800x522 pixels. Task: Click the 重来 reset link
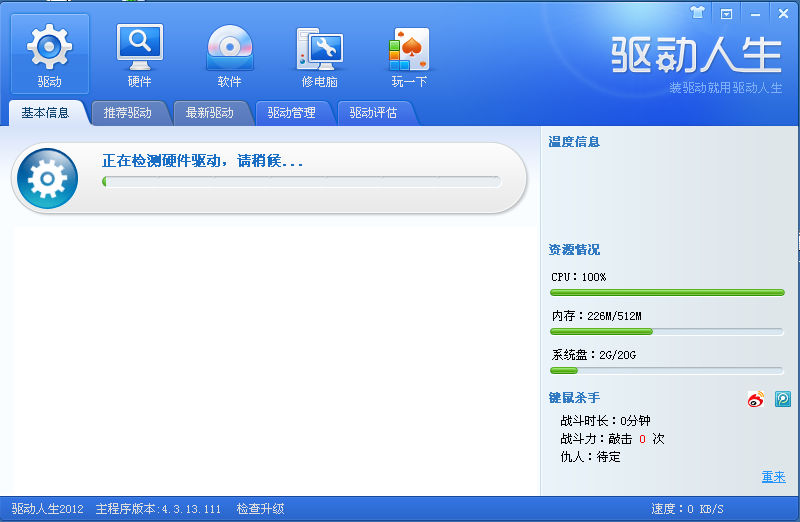773,477
